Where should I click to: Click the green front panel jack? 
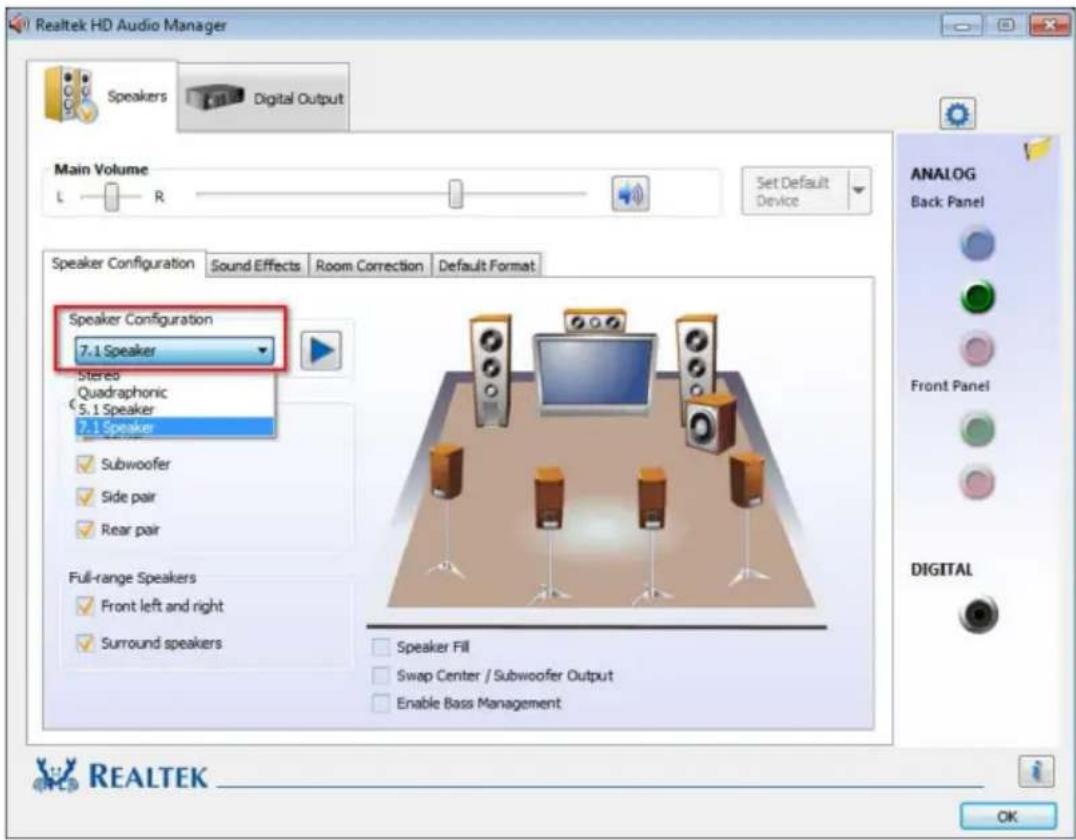coord(978,430)
